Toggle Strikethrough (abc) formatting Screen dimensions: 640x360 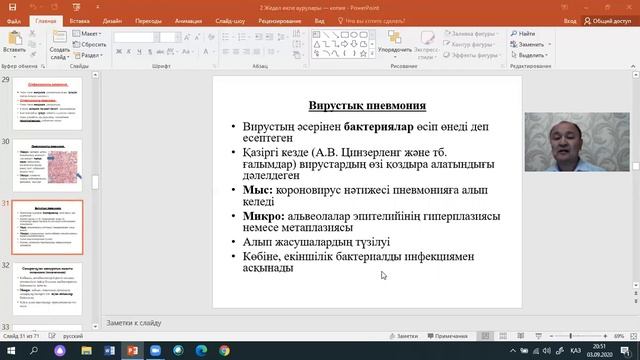160,51
